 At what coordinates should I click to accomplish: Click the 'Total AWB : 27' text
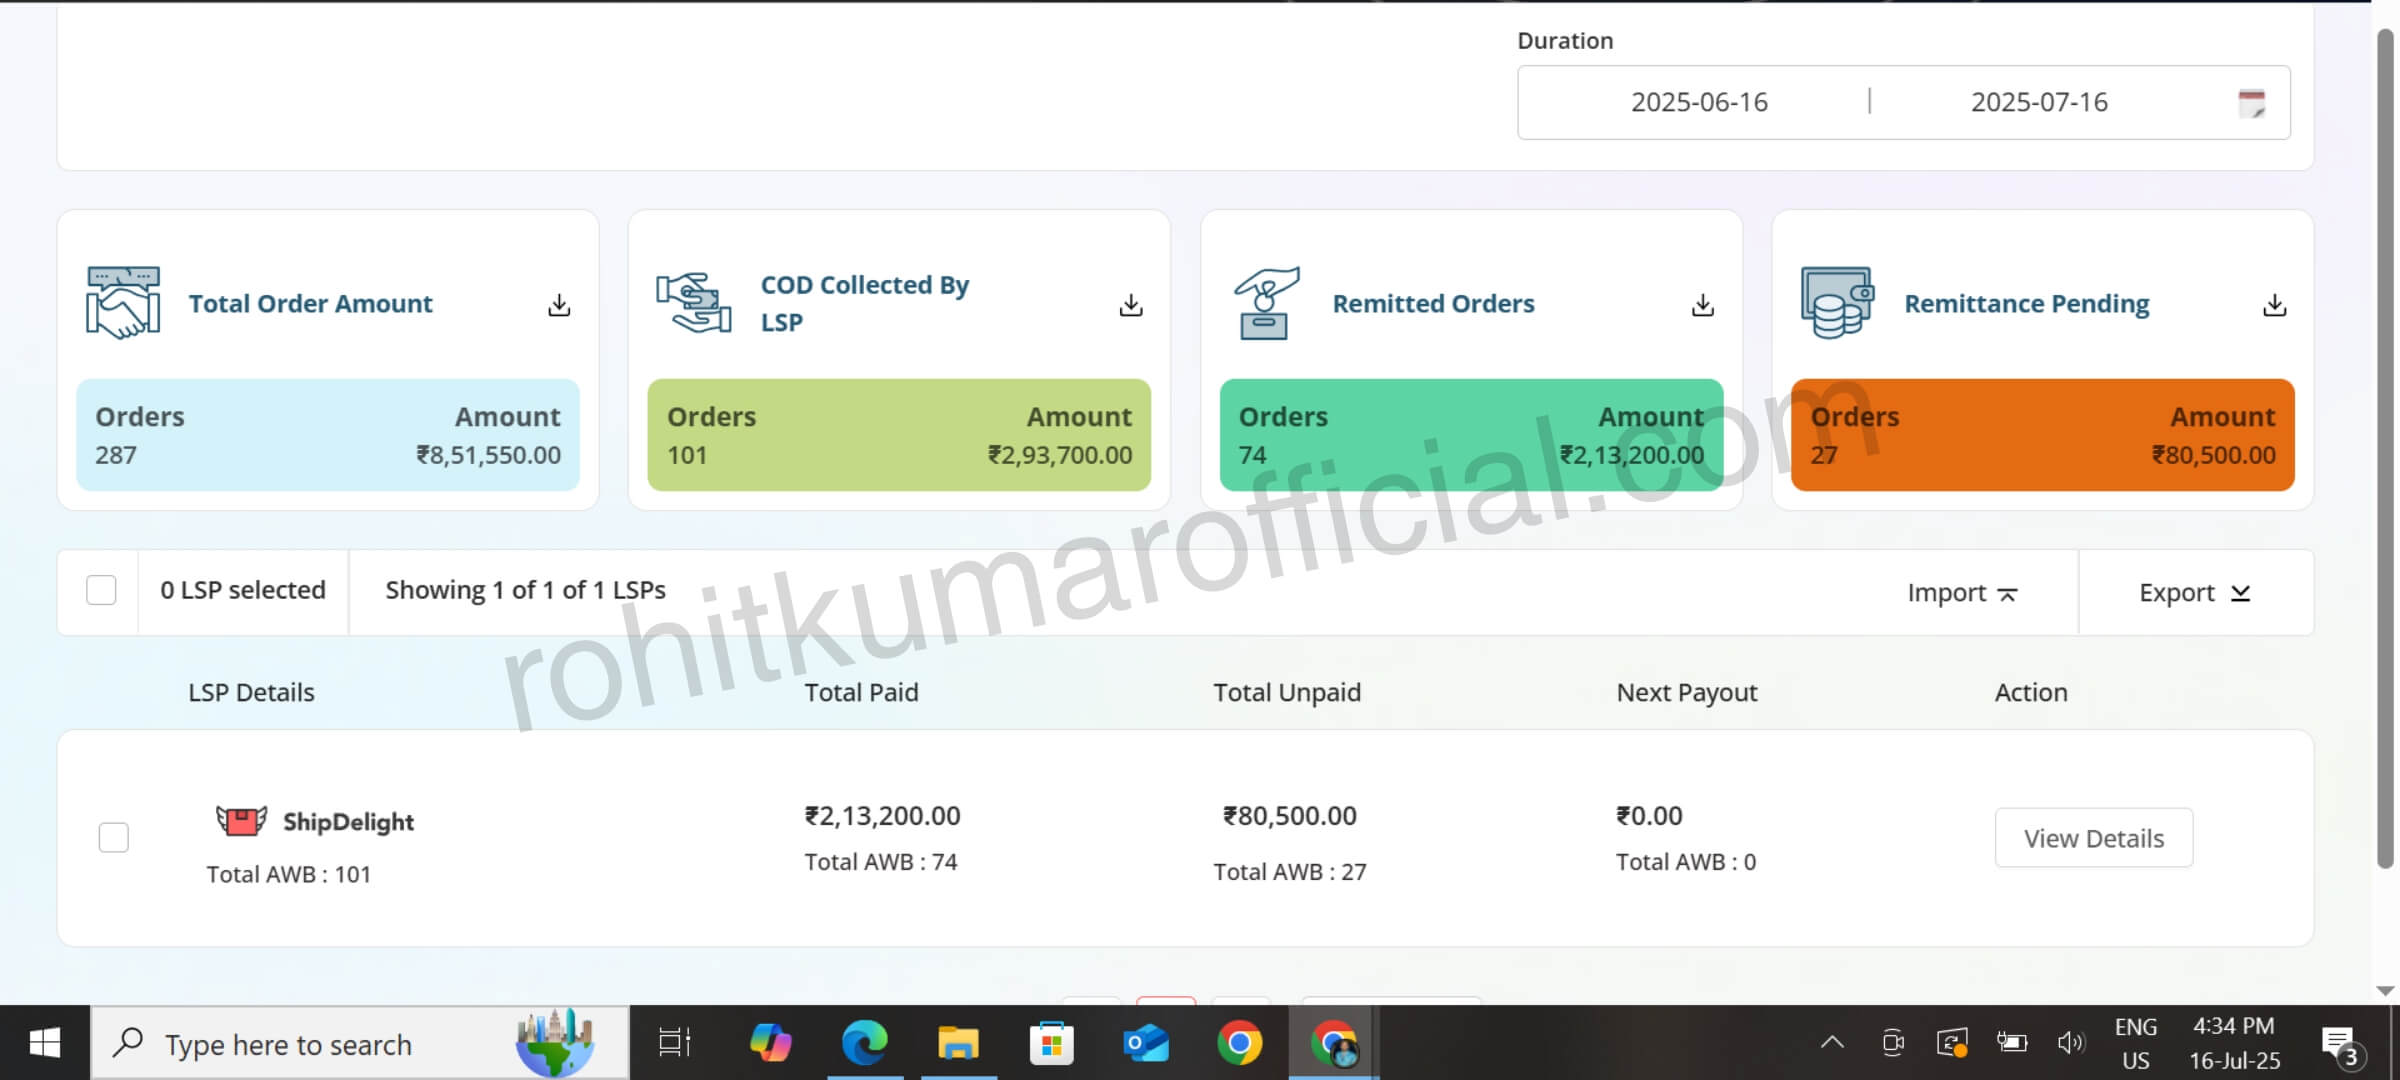click(1289, 872)
